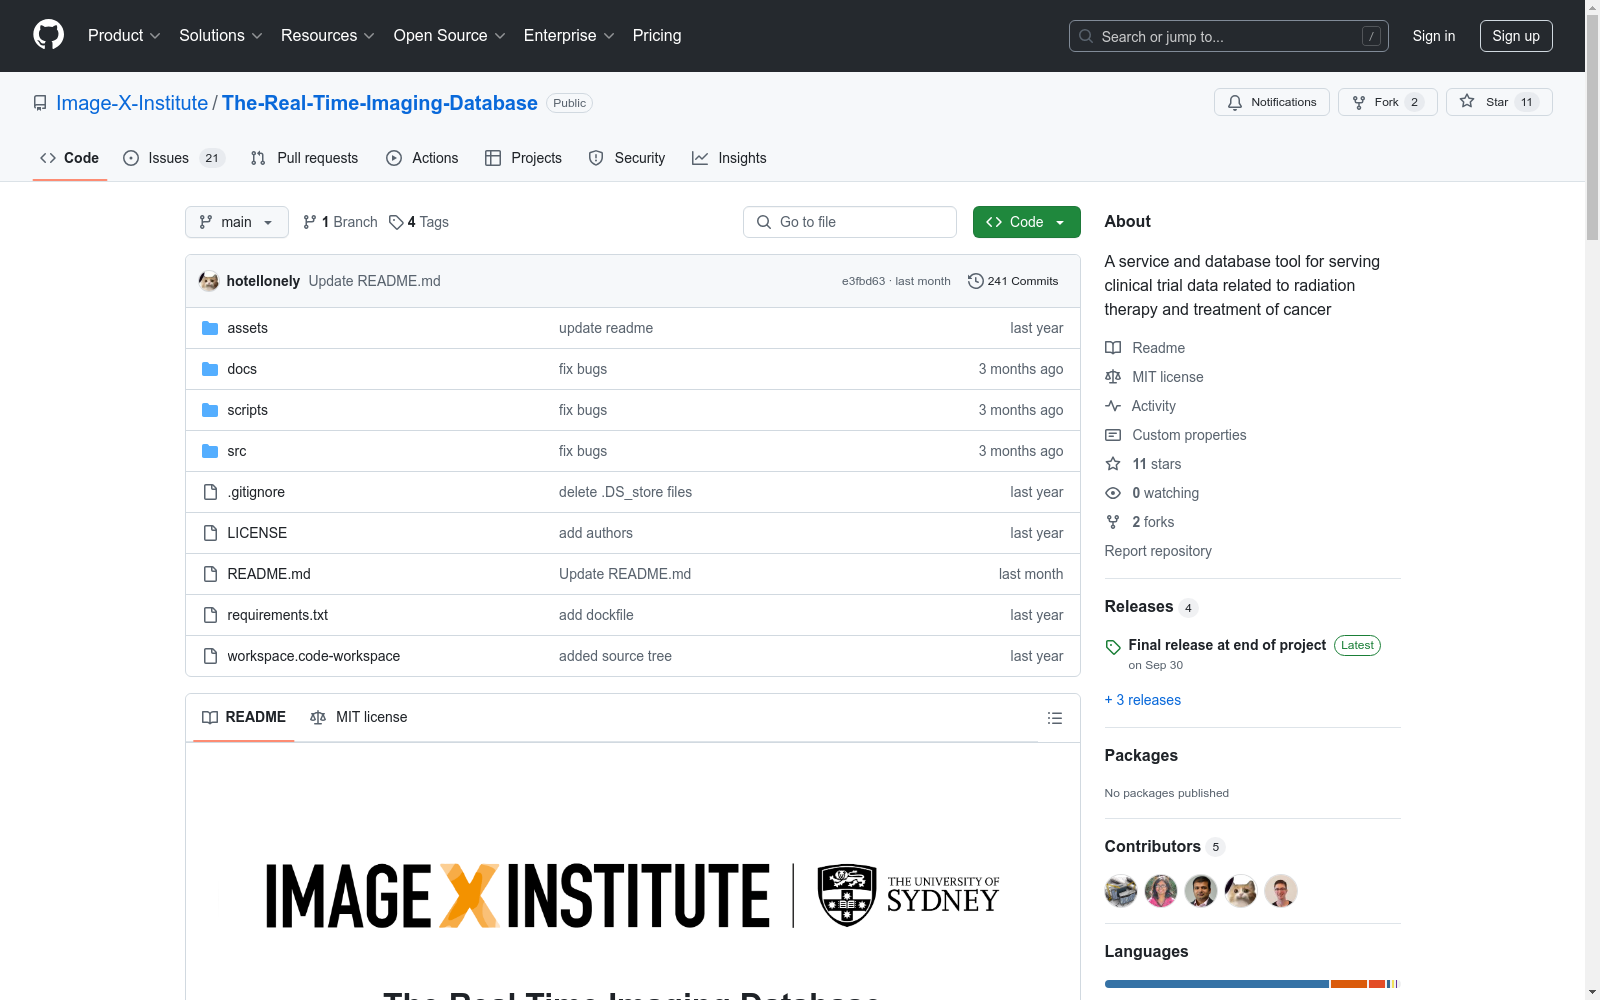Screen dimensions: 1600x1000
Task: Open the e3fbd63 commit hash
Action: point(863,281)
